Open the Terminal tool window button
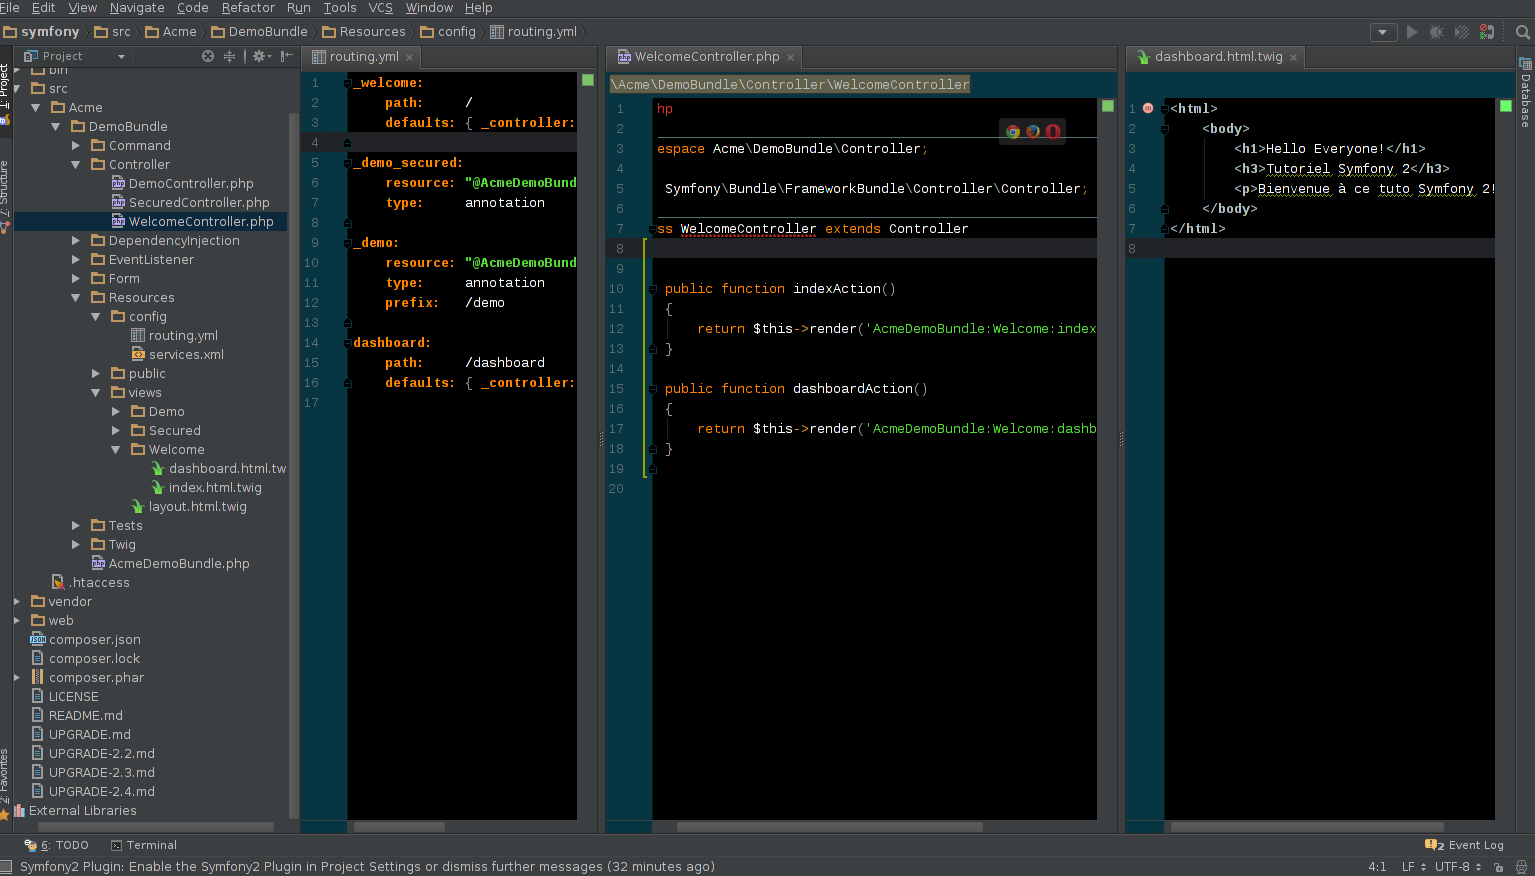This screenshot has height=876, width=1535. click(x=144, y=845)
